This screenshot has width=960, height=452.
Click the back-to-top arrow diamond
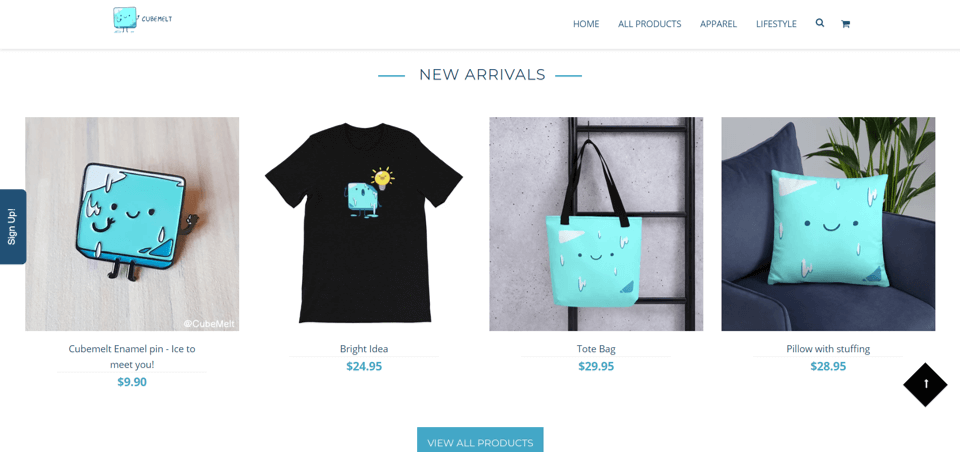(926, 384)
